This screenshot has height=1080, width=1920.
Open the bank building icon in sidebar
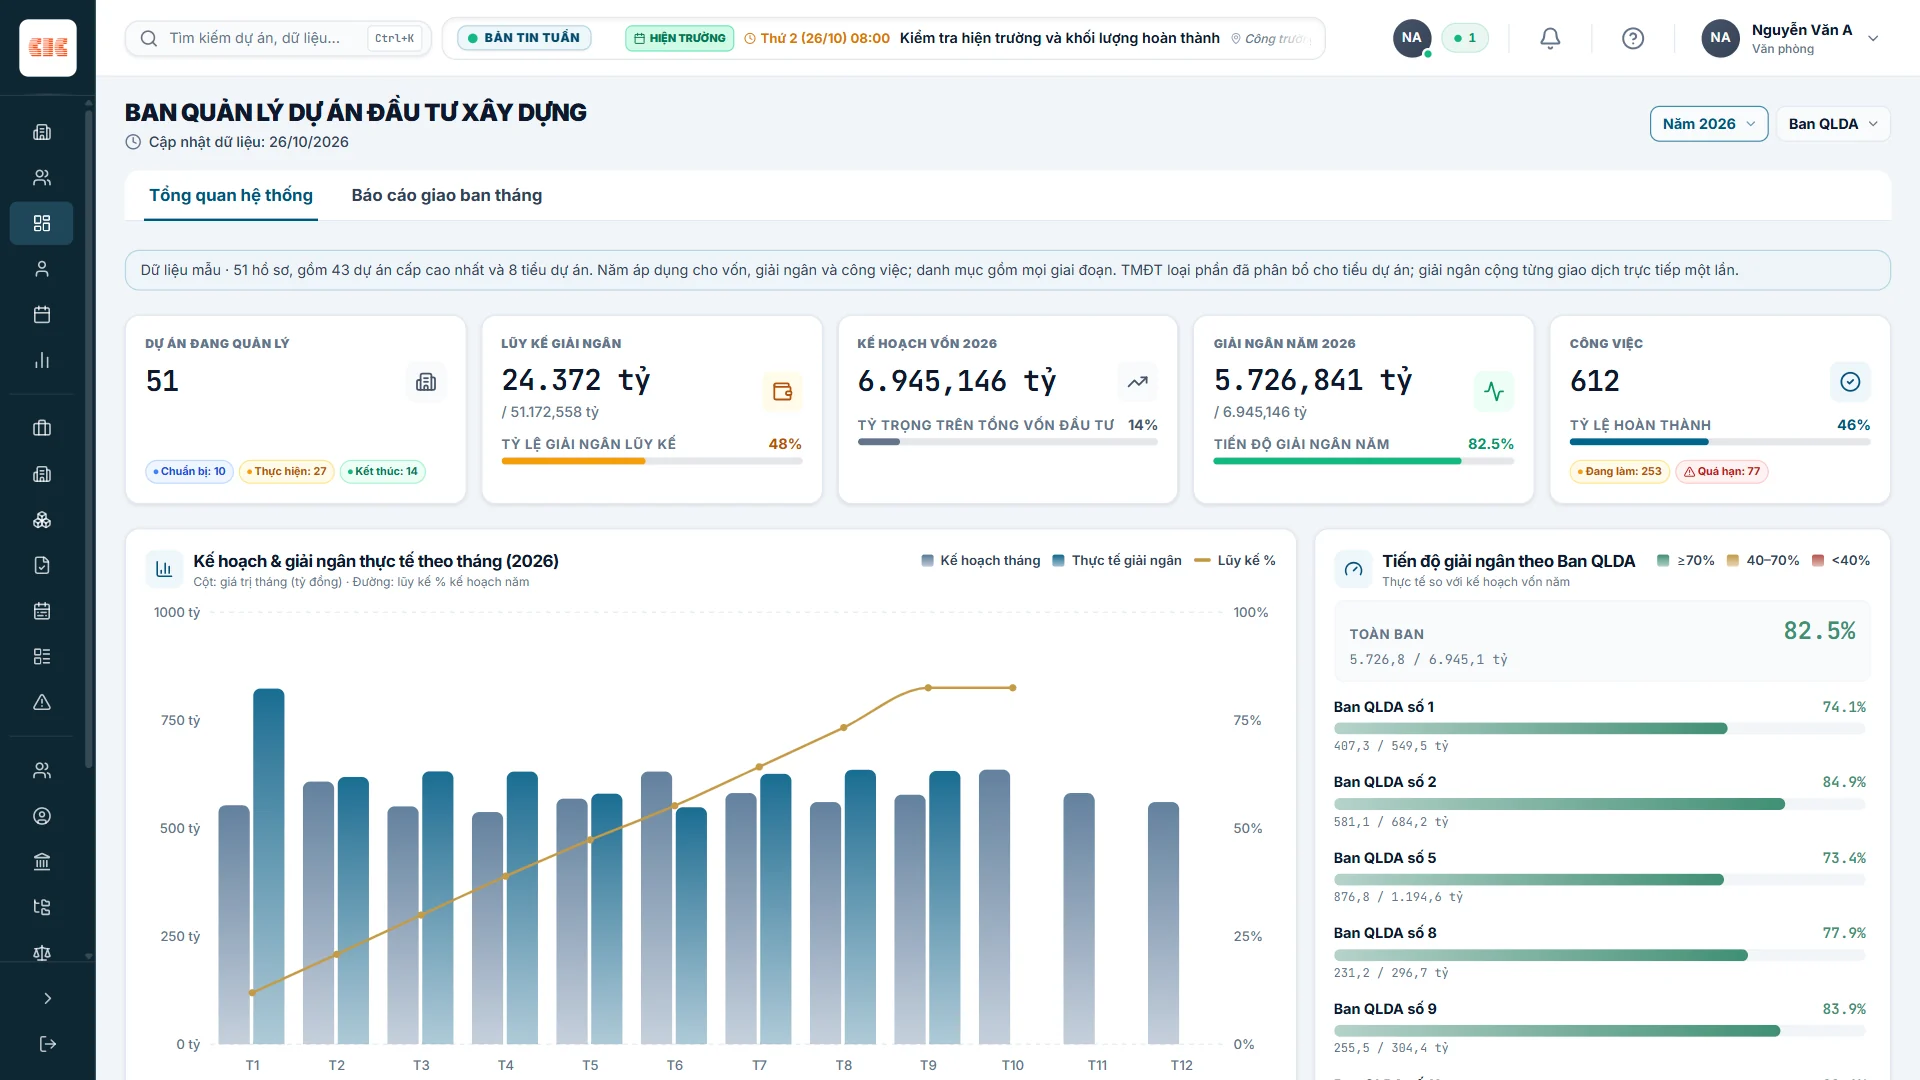click(42, 862)
